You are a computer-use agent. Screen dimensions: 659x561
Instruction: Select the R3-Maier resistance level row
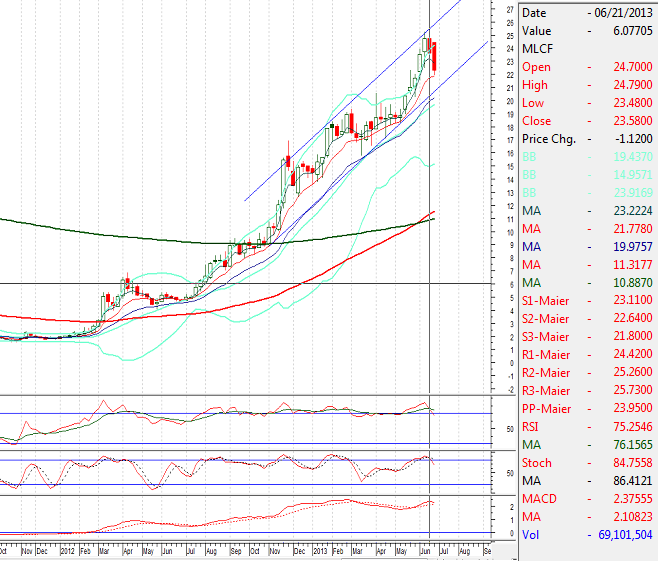point(587,391)
